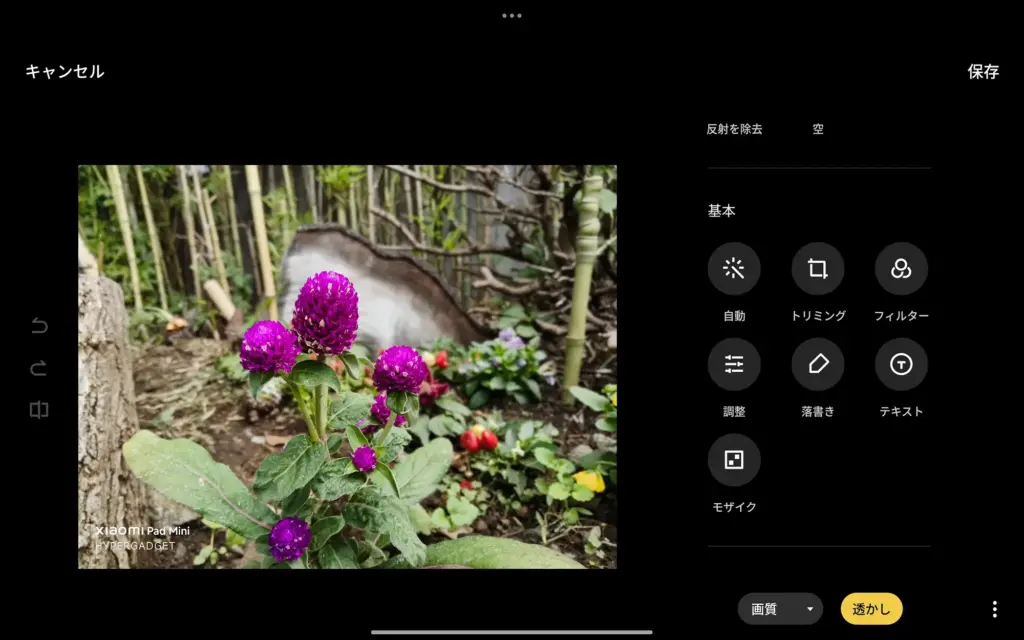Screen dimensions: 1024x640
Task: Open the 画質 (quality) dropdown
Action: click(779, 608)
